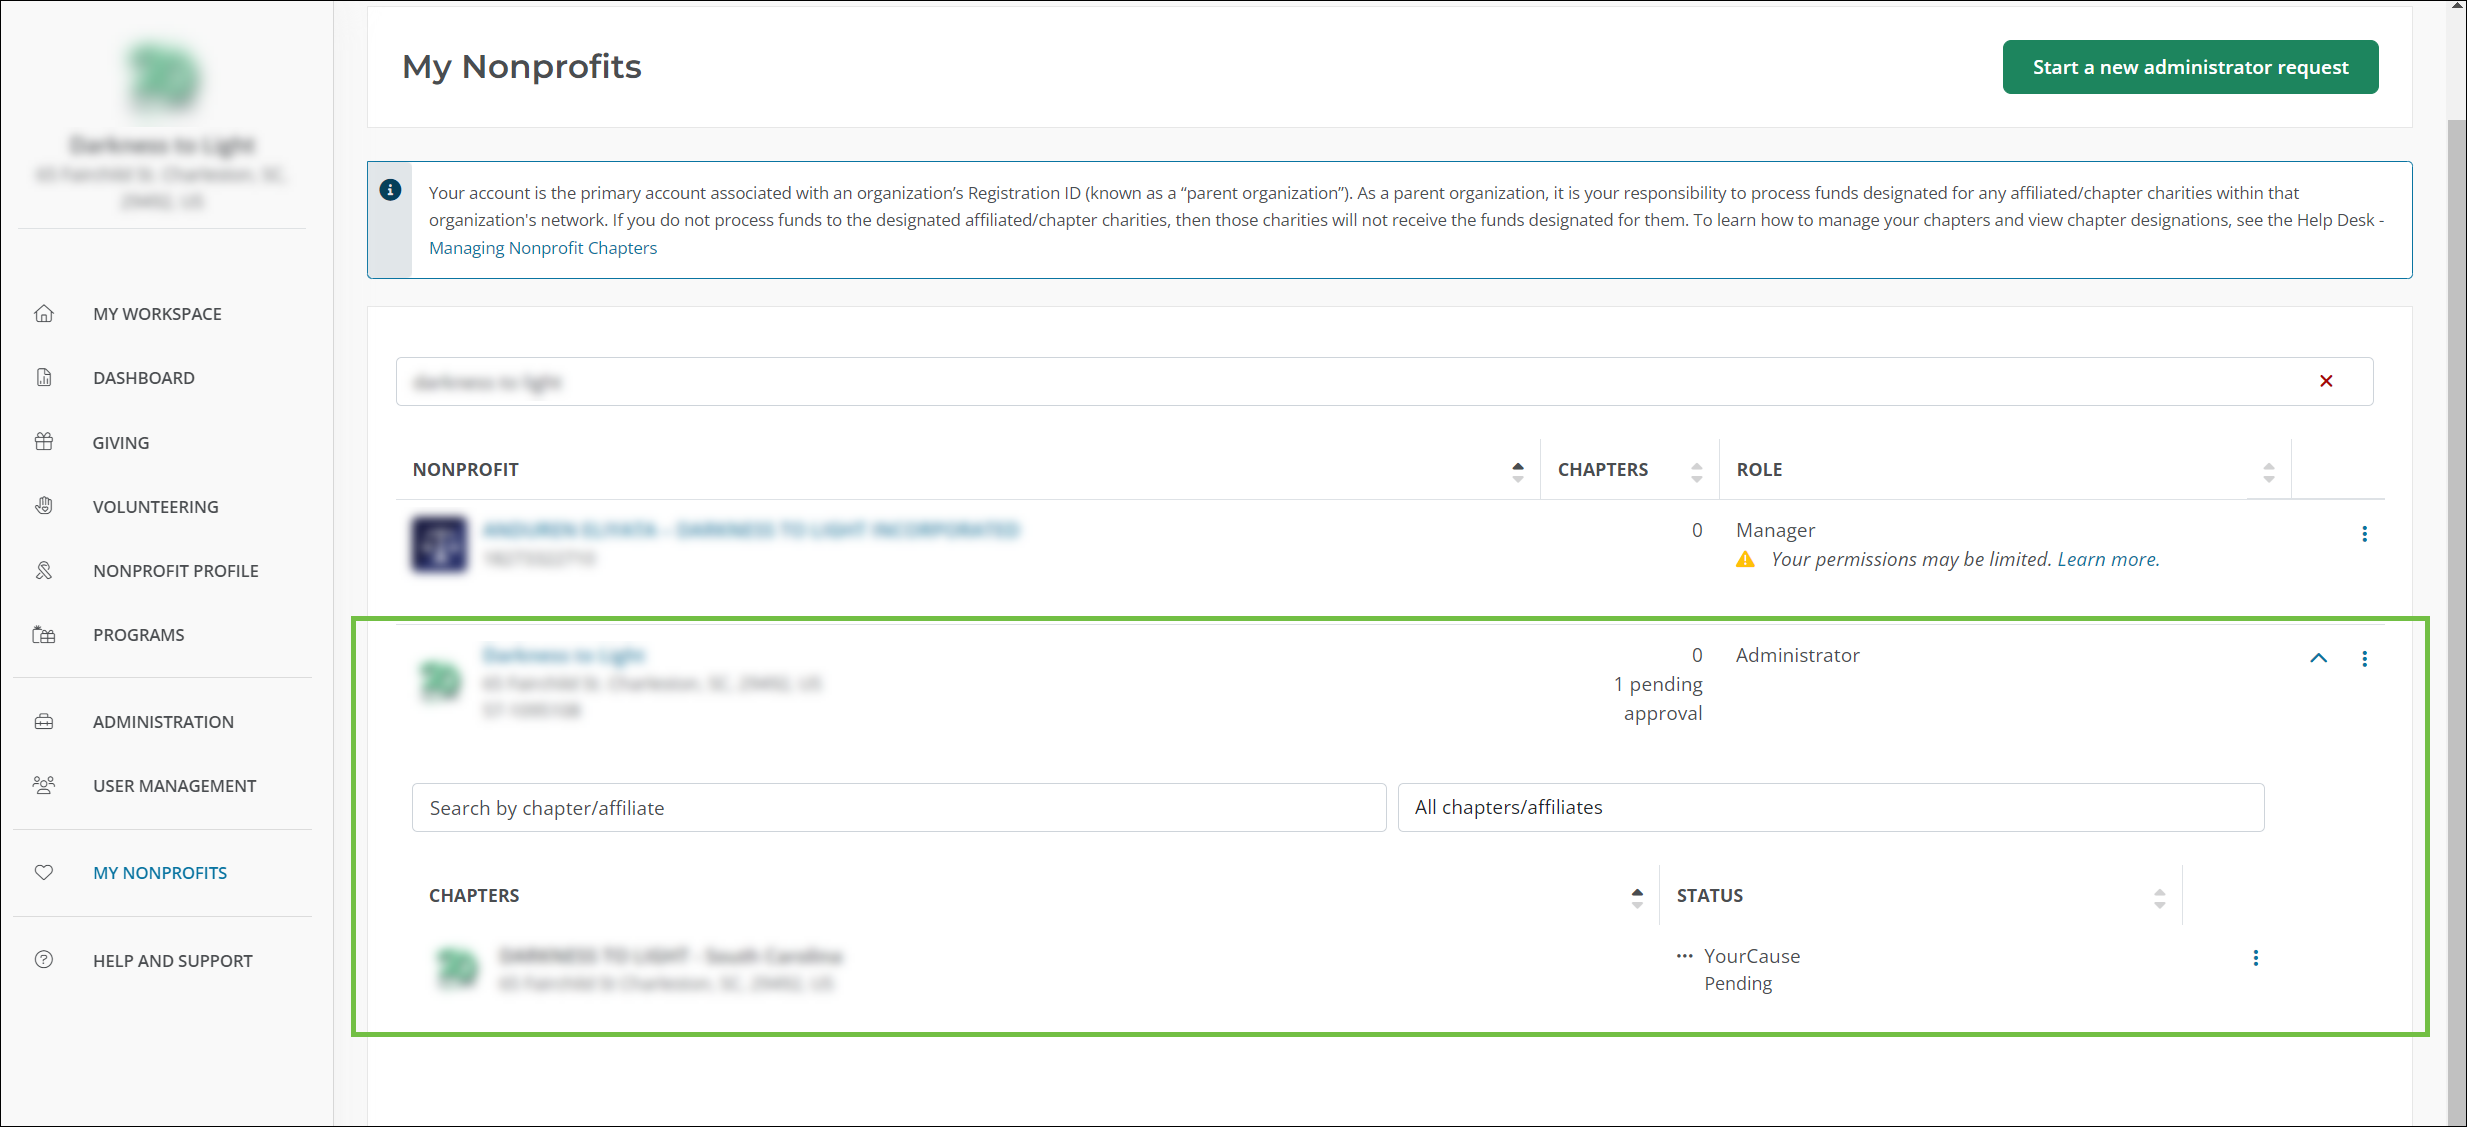Open the All chapters/affiliates dropdown

pyautogui.click(x=1830, y=807)
